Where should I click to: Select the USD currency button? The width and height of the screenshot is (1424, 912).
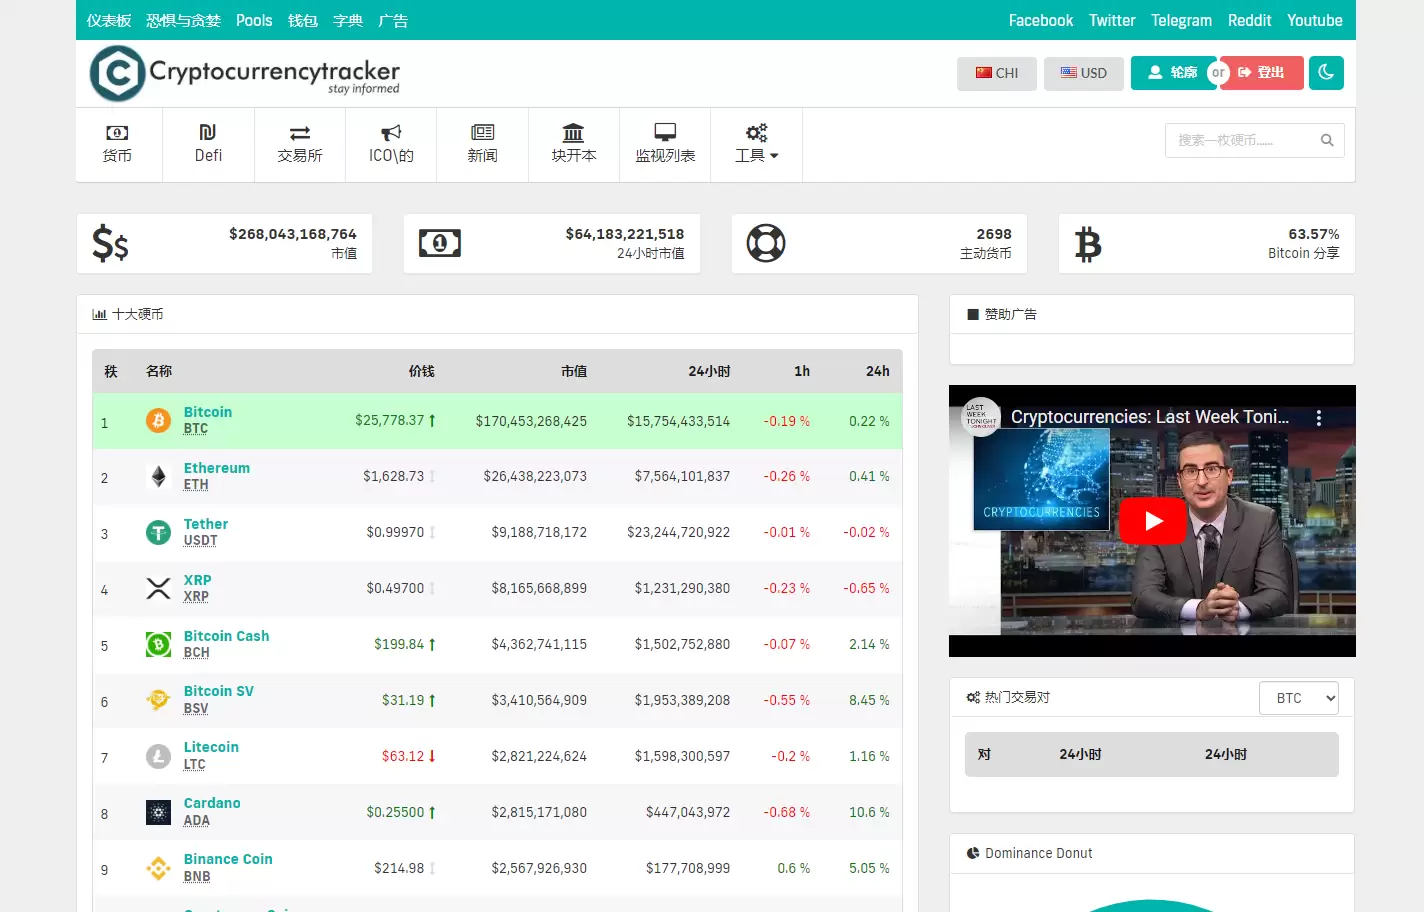coord(1084,73)
